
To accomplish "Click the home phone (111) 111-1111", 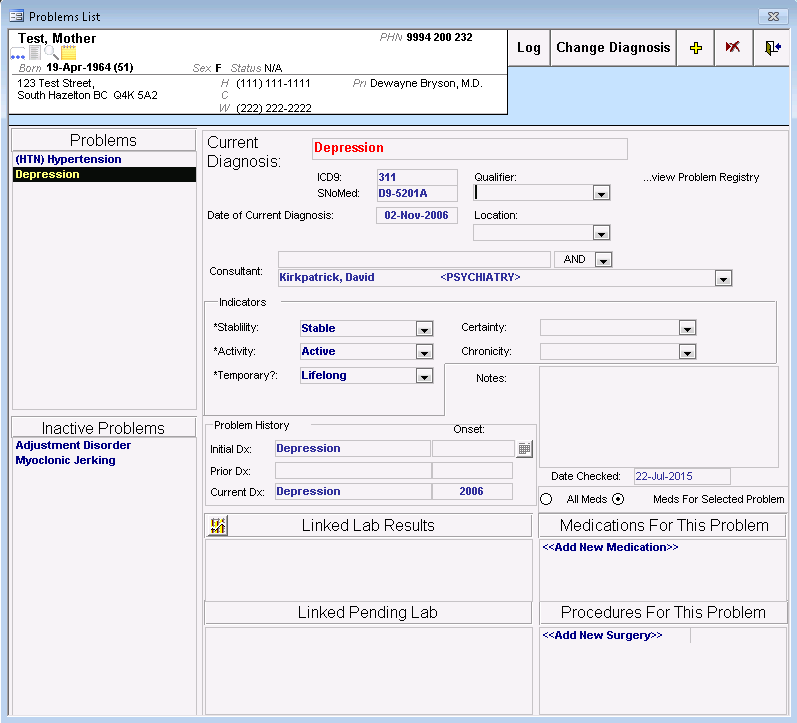I will (273, 83).
